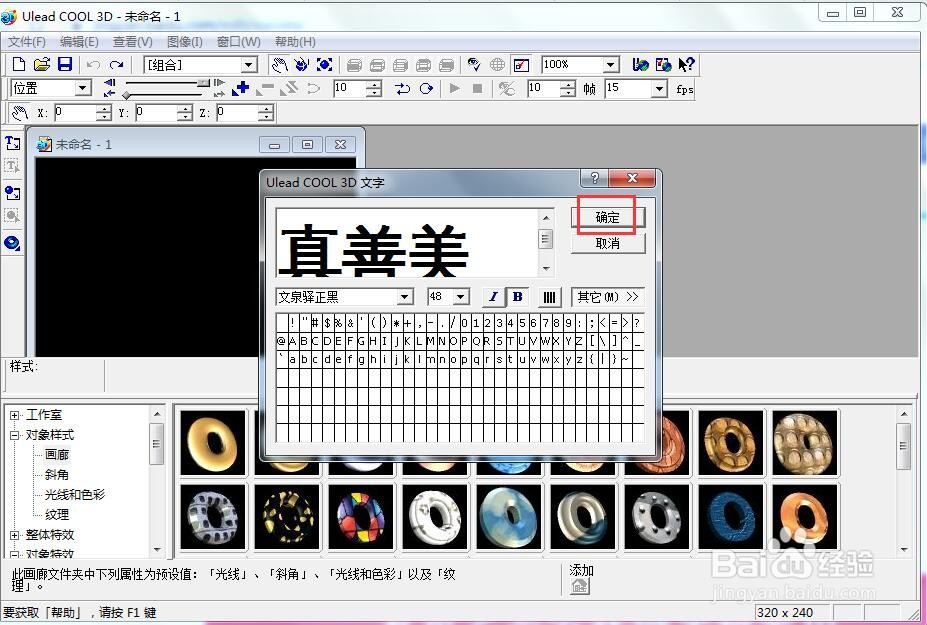Choose the colorful stained-glass donut thumbnail
Viewport: 927px width, 625px height.
coord(361,517)
